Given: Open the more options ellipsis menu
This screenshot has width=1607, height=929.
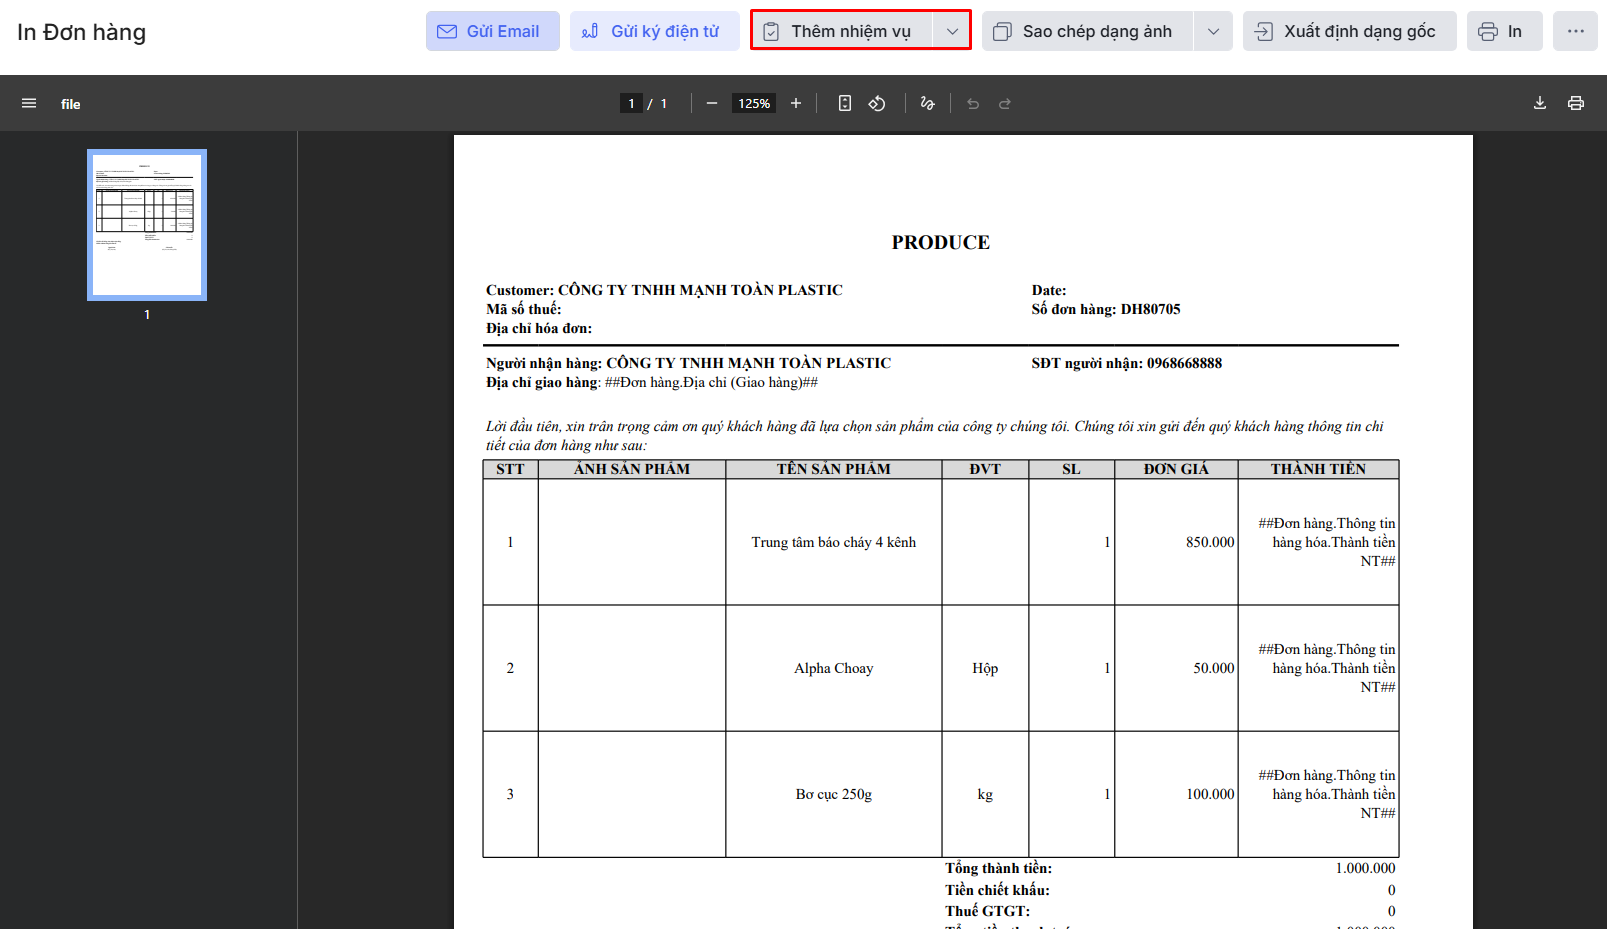Looking at the screenshot, I should tap(1575, 31).
